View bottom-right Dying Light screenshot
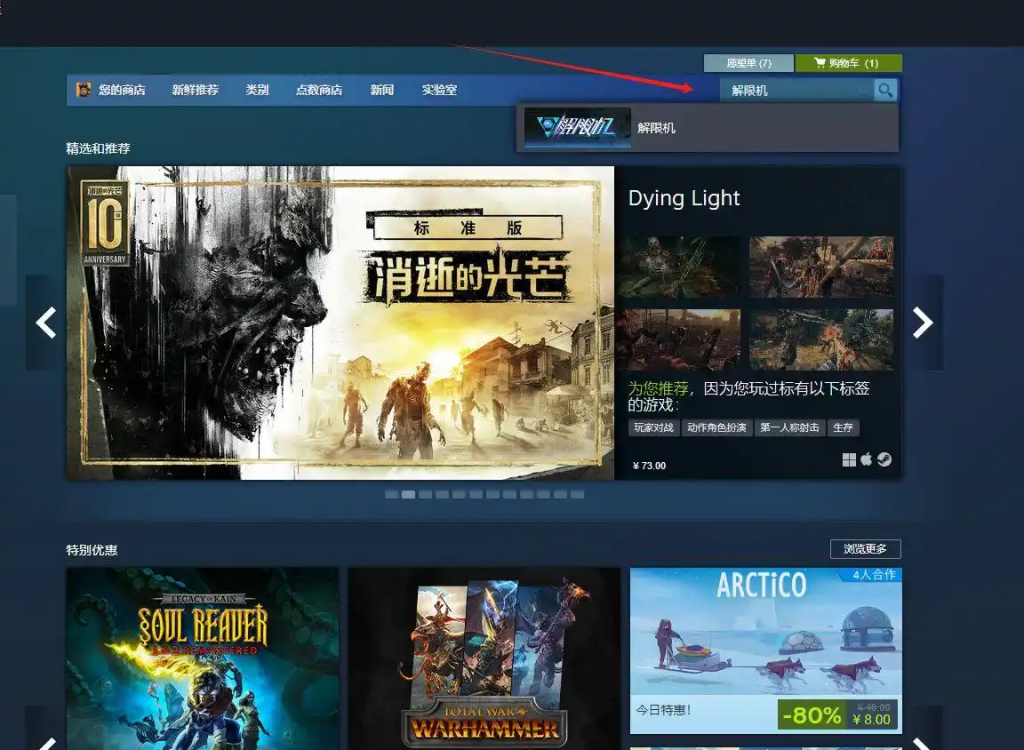The height and width of the screenshot is (750, 1024). [822, 340]
